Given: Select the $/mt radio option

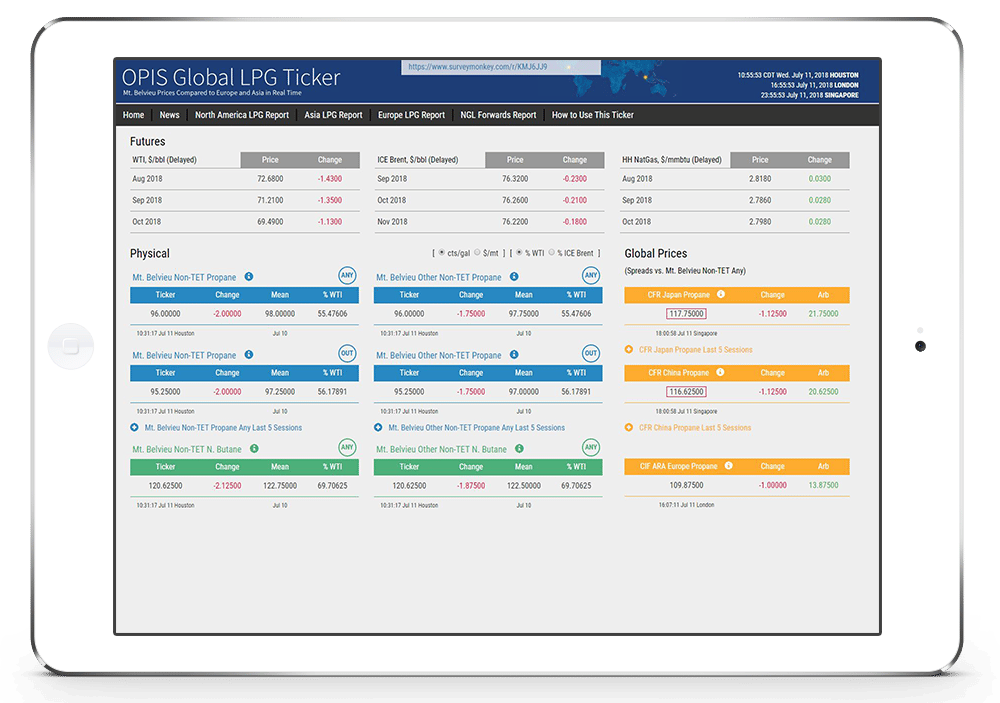Looking at the screenshot, I should pyautogui.click(x=477, y=253).
